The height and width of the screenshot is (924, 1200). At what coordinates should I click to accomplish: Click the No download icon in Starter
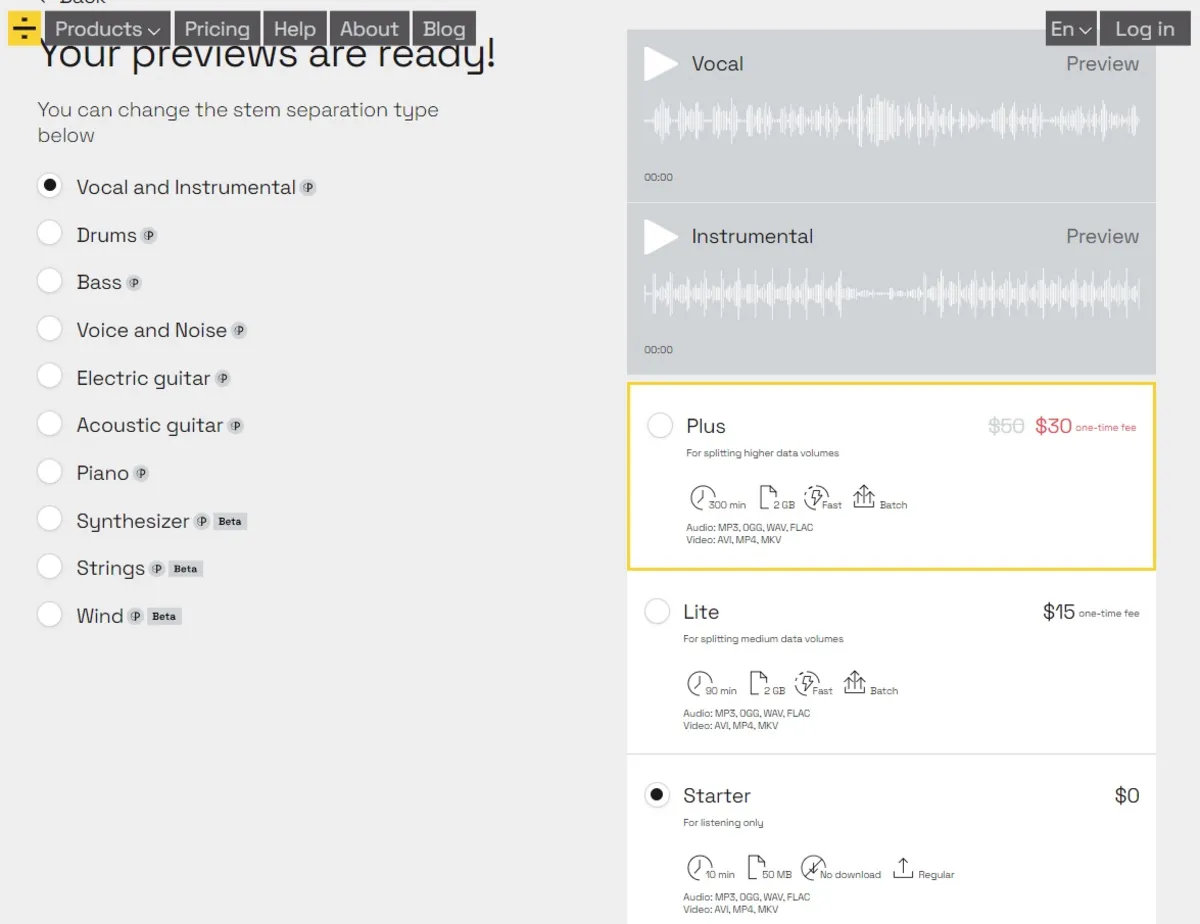(x=814, y=867)
